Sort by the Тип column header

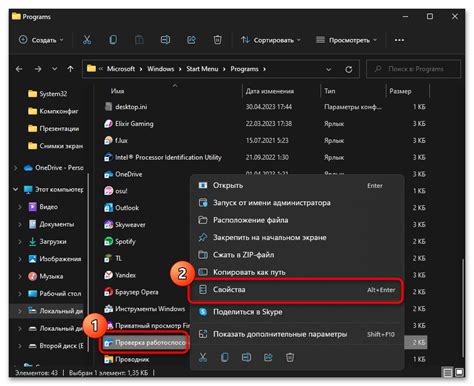coord(330,91)
